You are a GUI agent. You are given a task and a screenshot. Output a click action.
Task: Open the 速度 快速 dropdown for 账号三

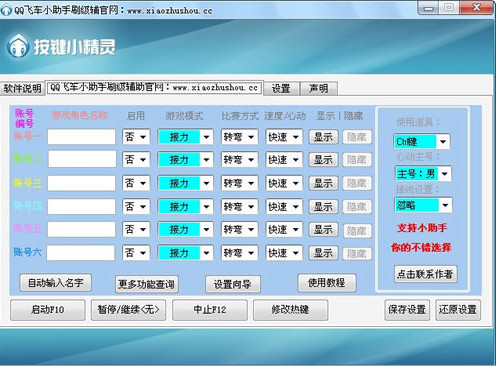tap(284, 183)
